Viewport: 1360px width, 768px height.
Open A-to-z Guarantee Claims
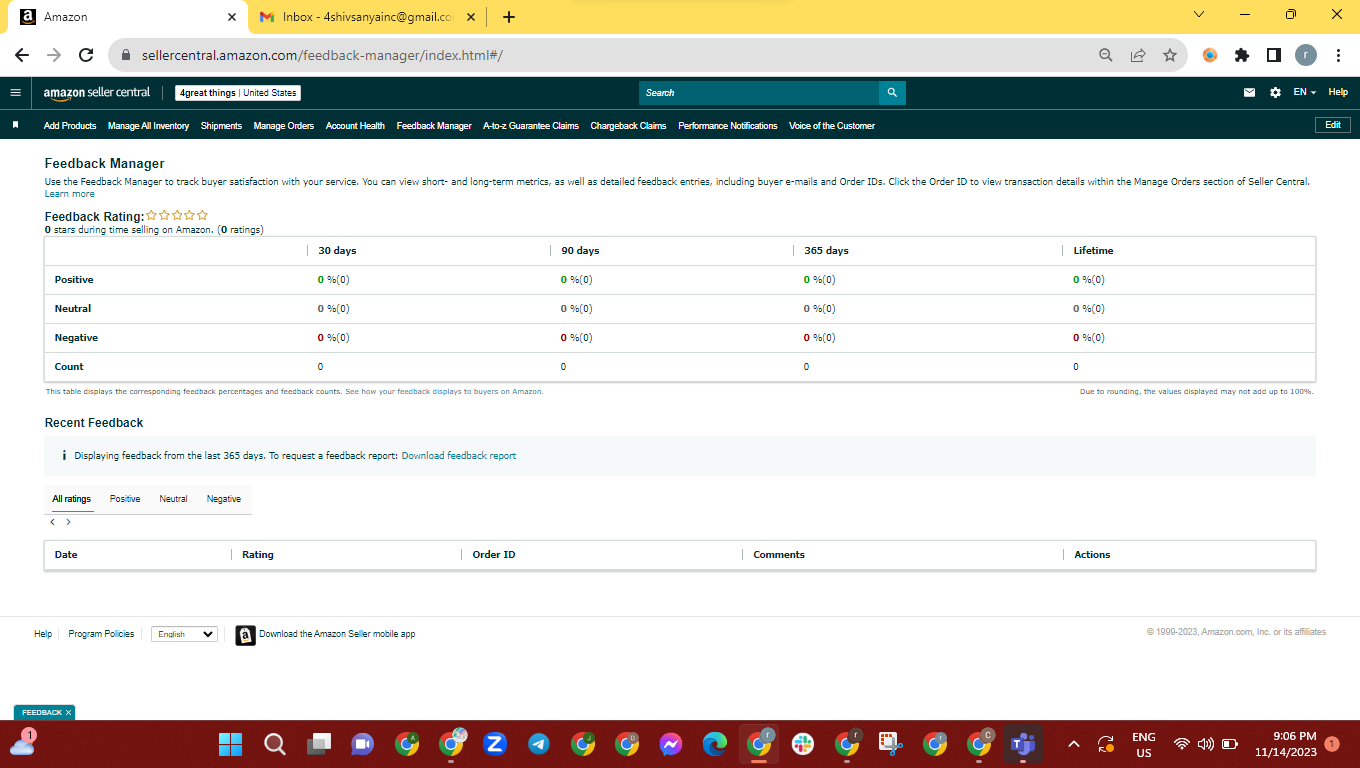pyautogui.click(x=531, y=126)
